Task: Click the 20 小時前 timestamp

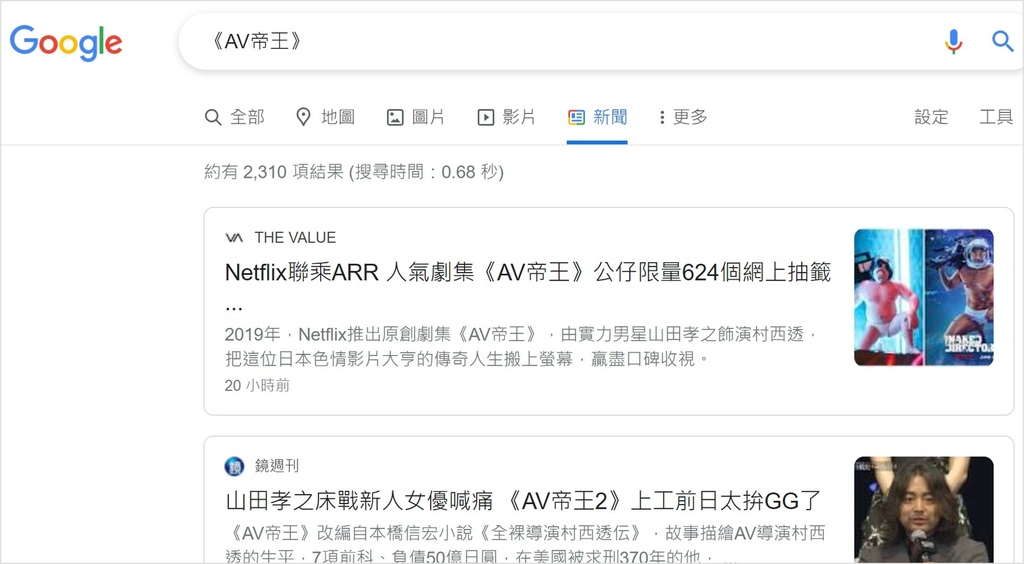Action: tap(257, 385)
